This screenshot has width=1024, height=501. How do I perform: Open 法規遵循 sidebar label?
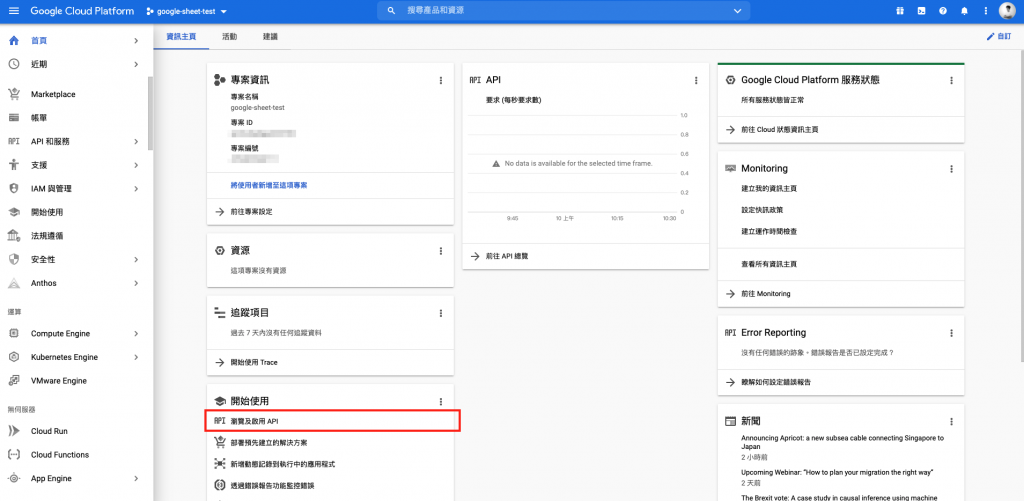[47, 236]
